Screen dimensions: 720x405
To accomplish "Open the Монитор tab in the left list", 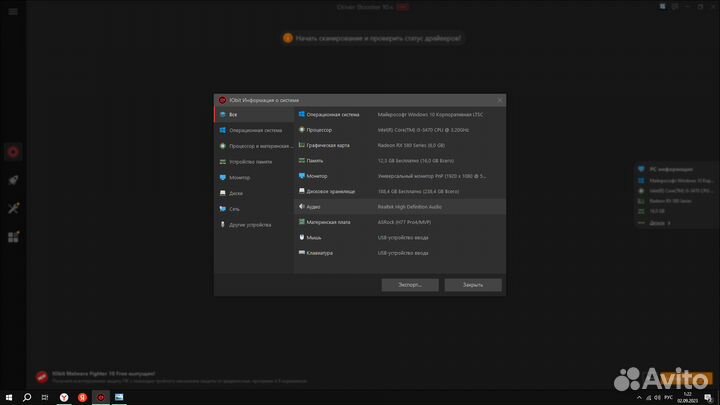I will coord(254,177).
